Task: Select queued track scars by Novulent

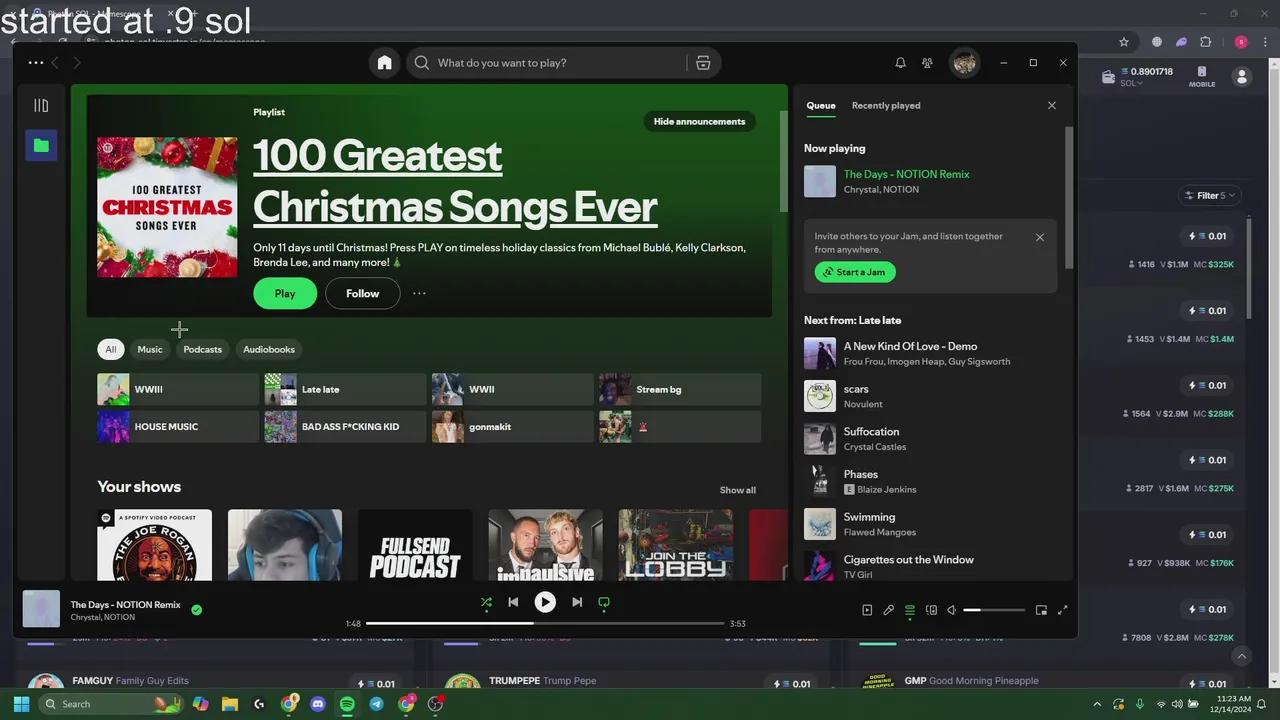Action: [x=928, y=396]
